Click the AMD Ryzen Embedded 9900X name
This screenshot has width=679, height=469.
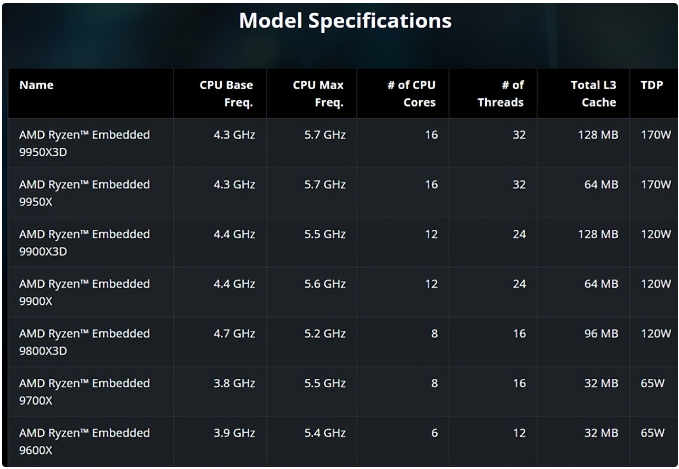pyautogui.click(x=84, y=292)
